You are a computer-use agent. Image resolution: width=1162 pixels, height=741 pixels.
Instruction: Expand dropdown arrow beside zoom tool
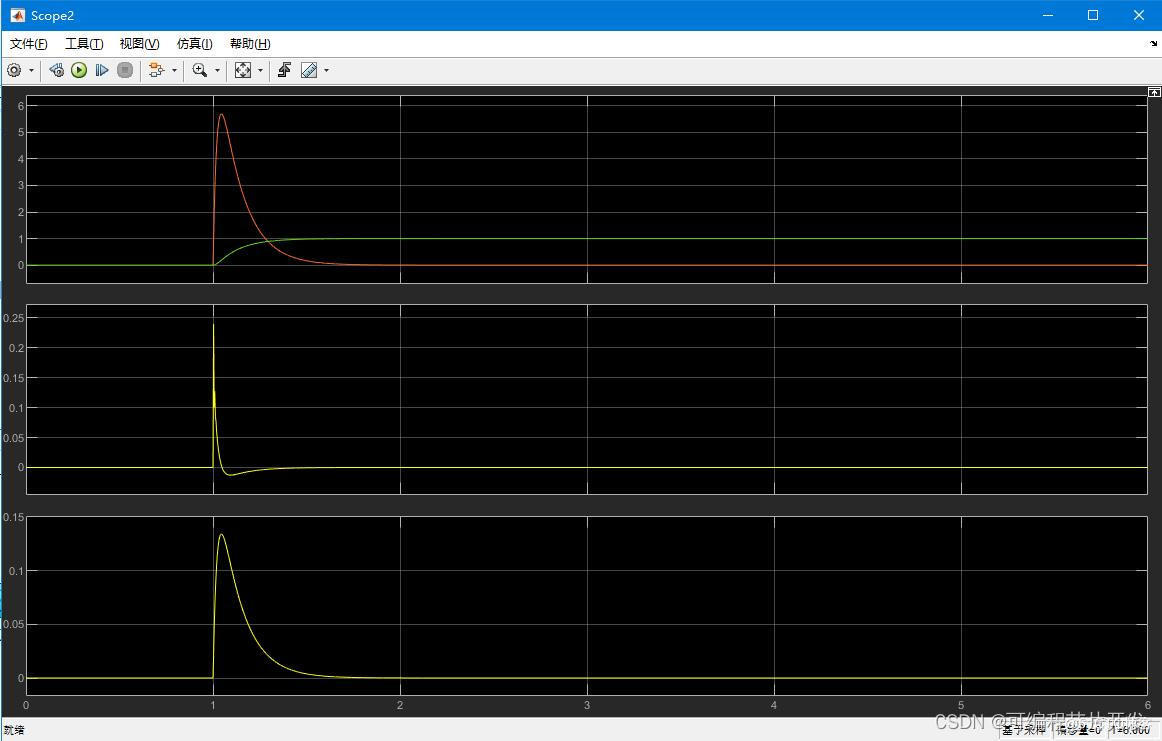pos(217,70)
